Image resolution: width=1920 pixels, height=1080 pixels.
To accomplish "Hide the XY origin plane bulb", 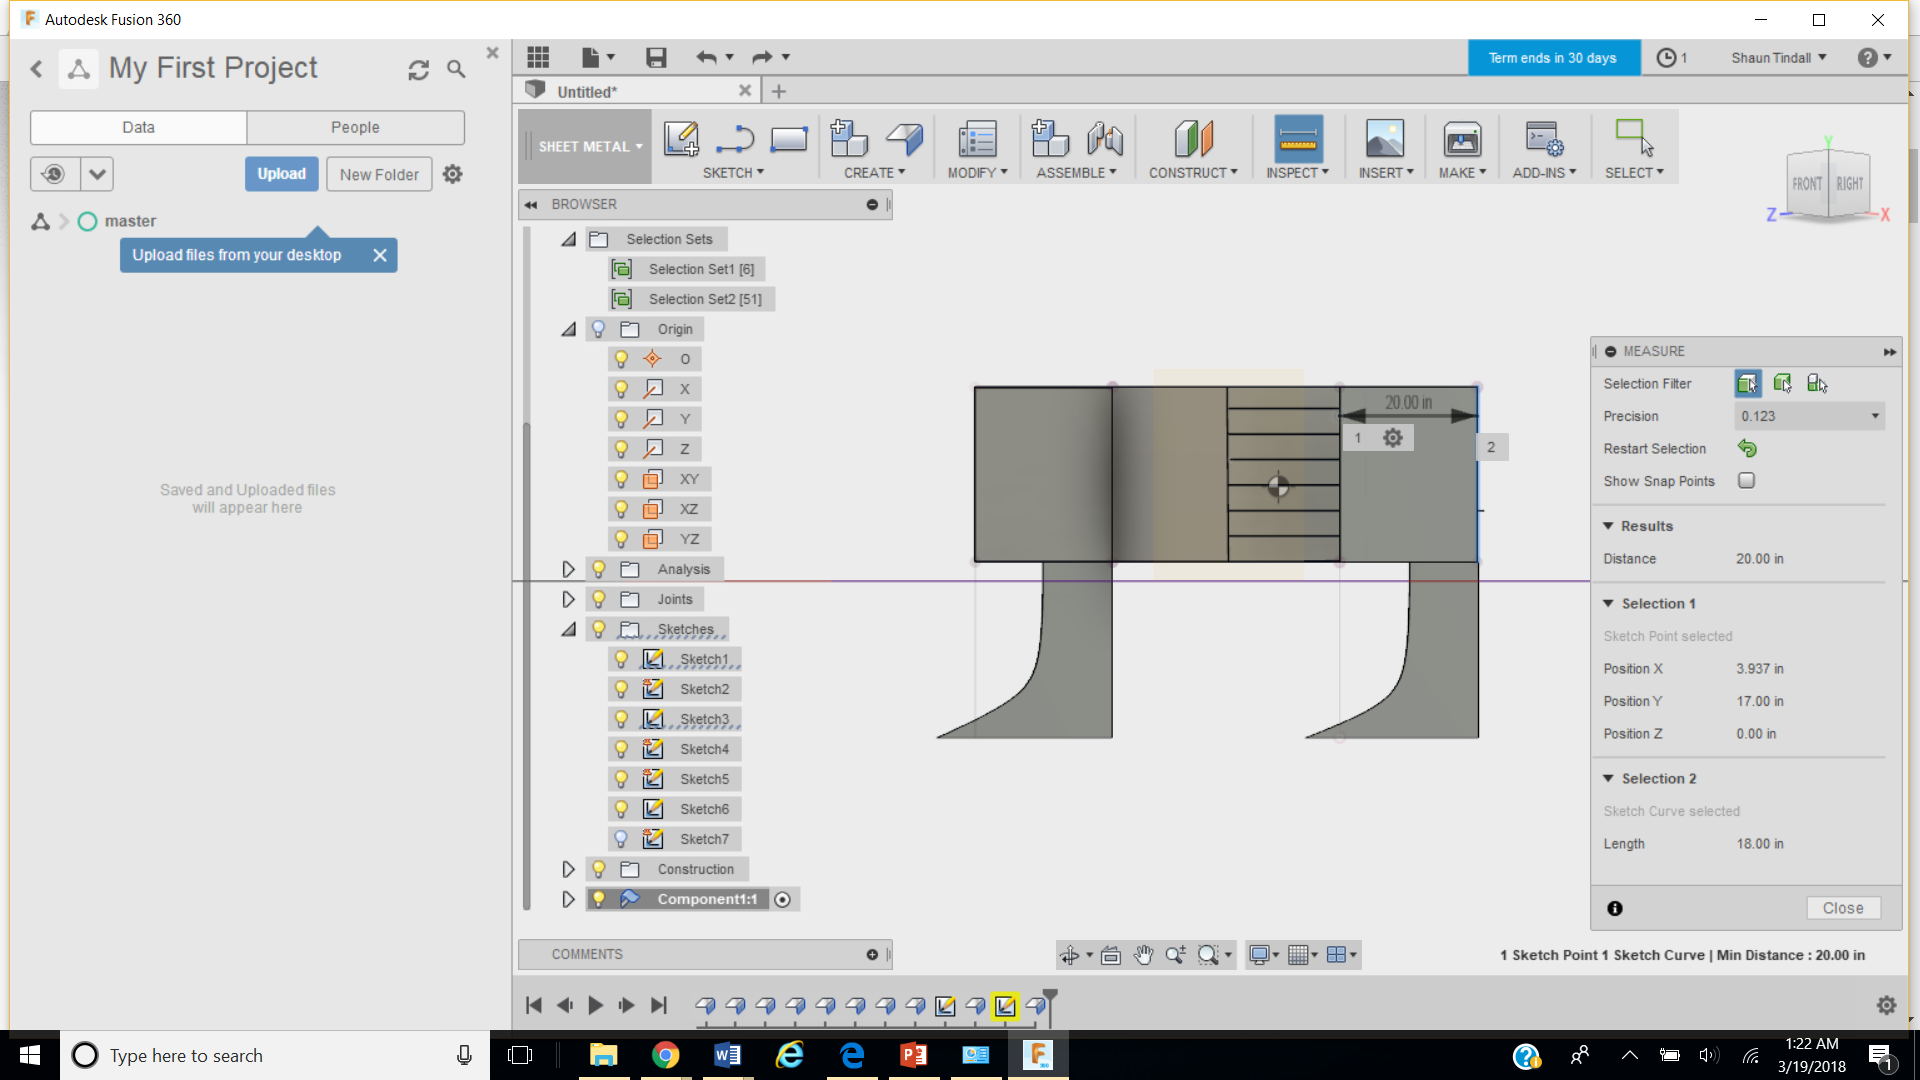I will (x=621, y=479).
